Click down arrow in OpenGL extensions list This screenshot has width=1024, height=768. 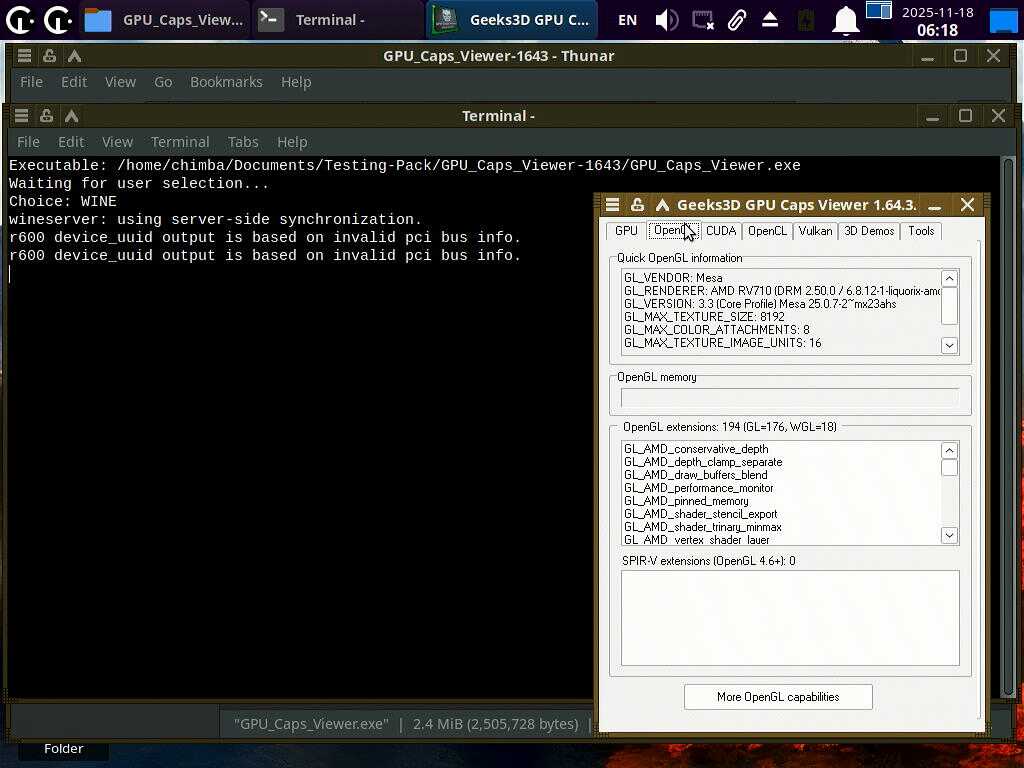(x=950, y=536)
